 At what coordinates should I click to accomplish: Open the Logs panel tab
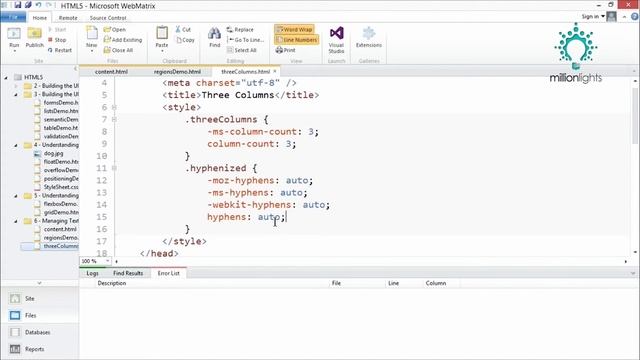(92, 273)
